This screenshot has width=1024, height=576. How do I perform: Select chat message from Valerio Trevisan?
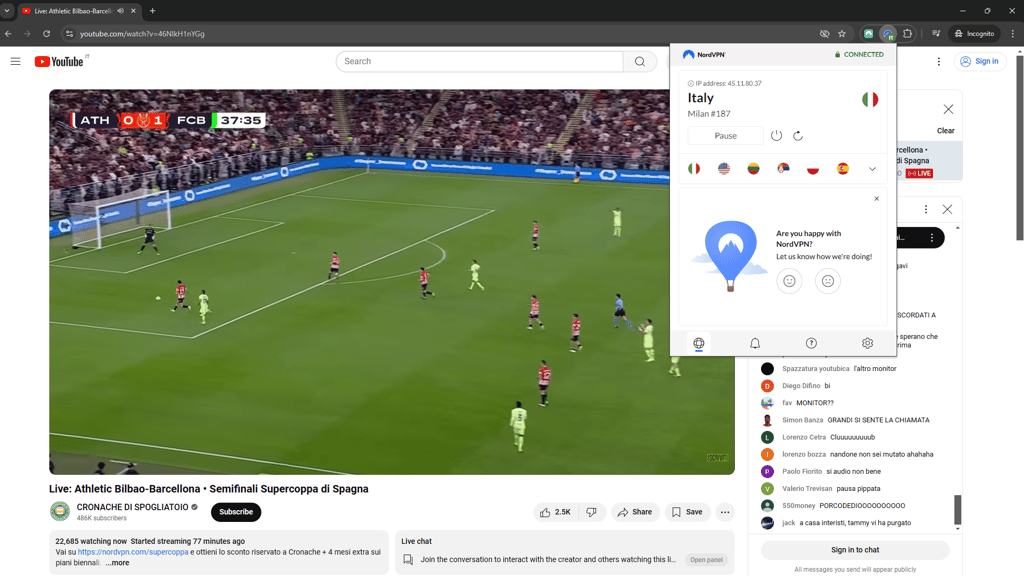(x=856, y=488)
